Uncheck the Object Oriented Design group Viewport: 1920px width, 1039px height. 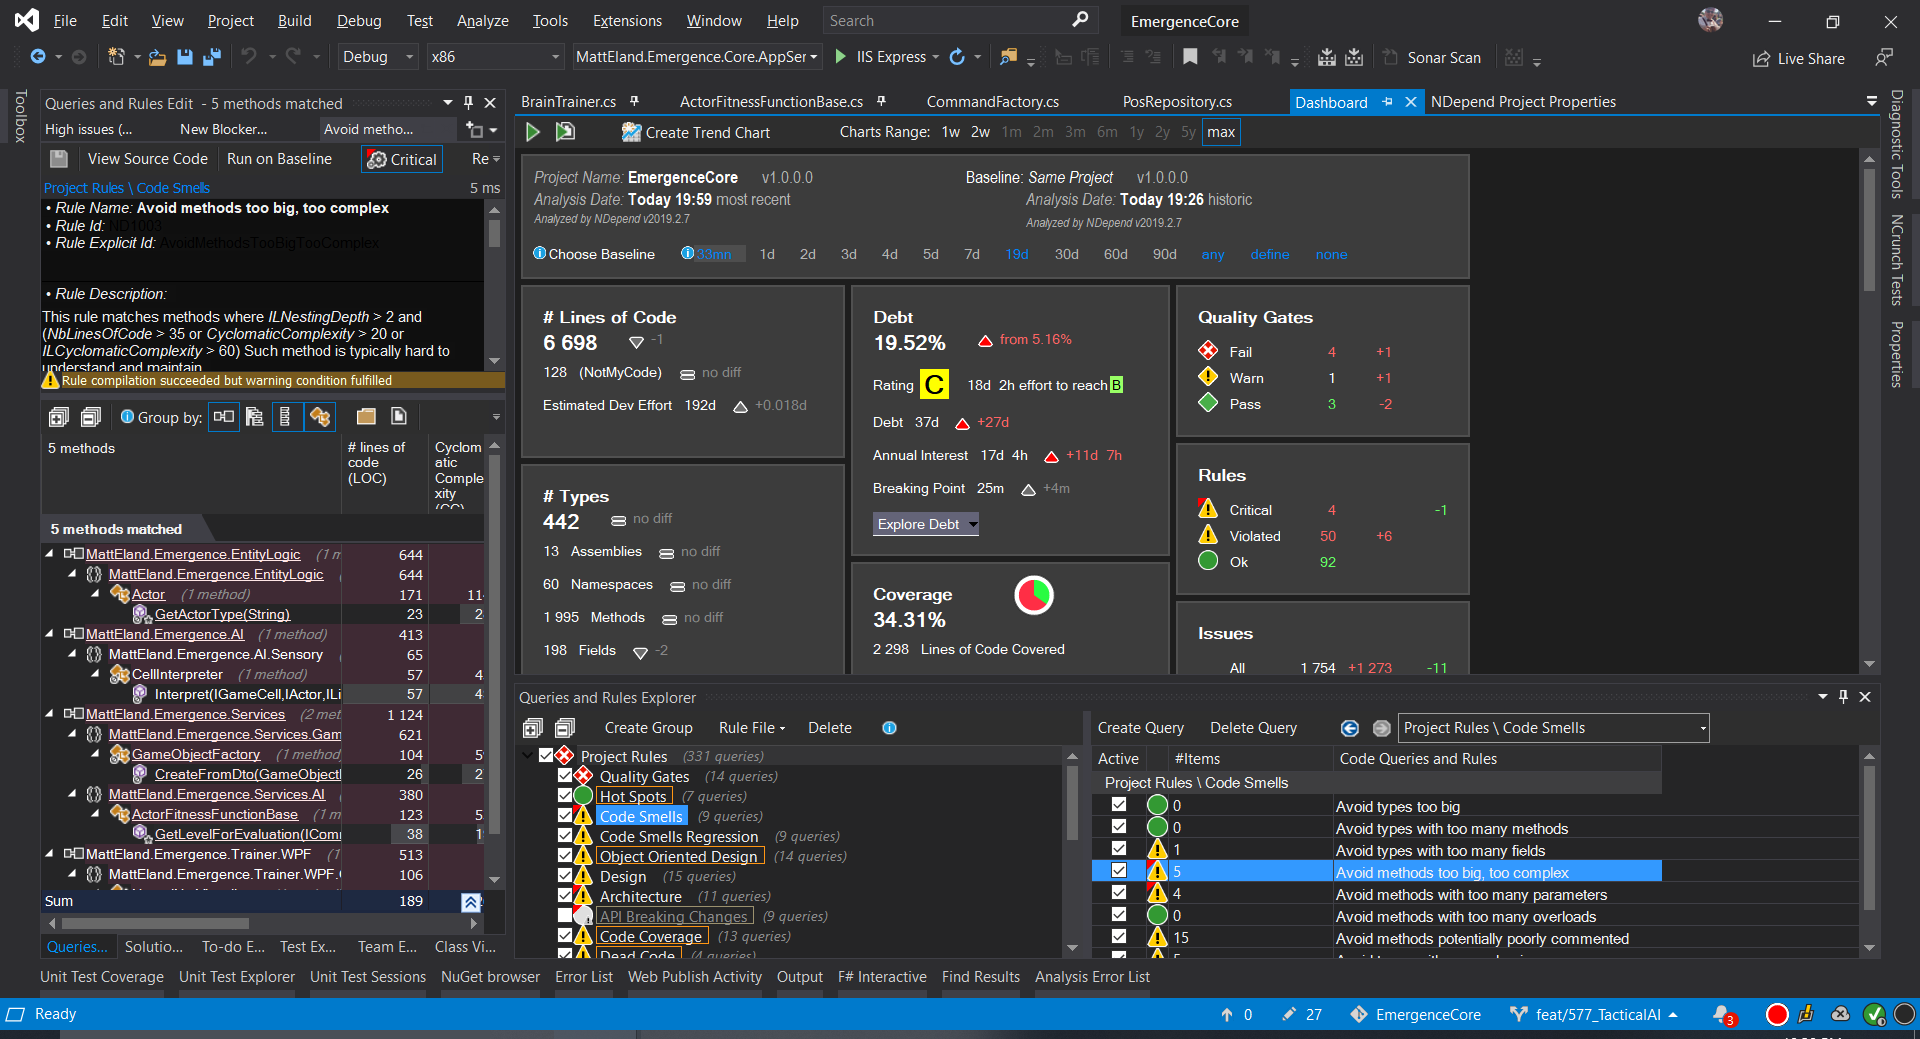pyautogui.click(x=566, y=856)
